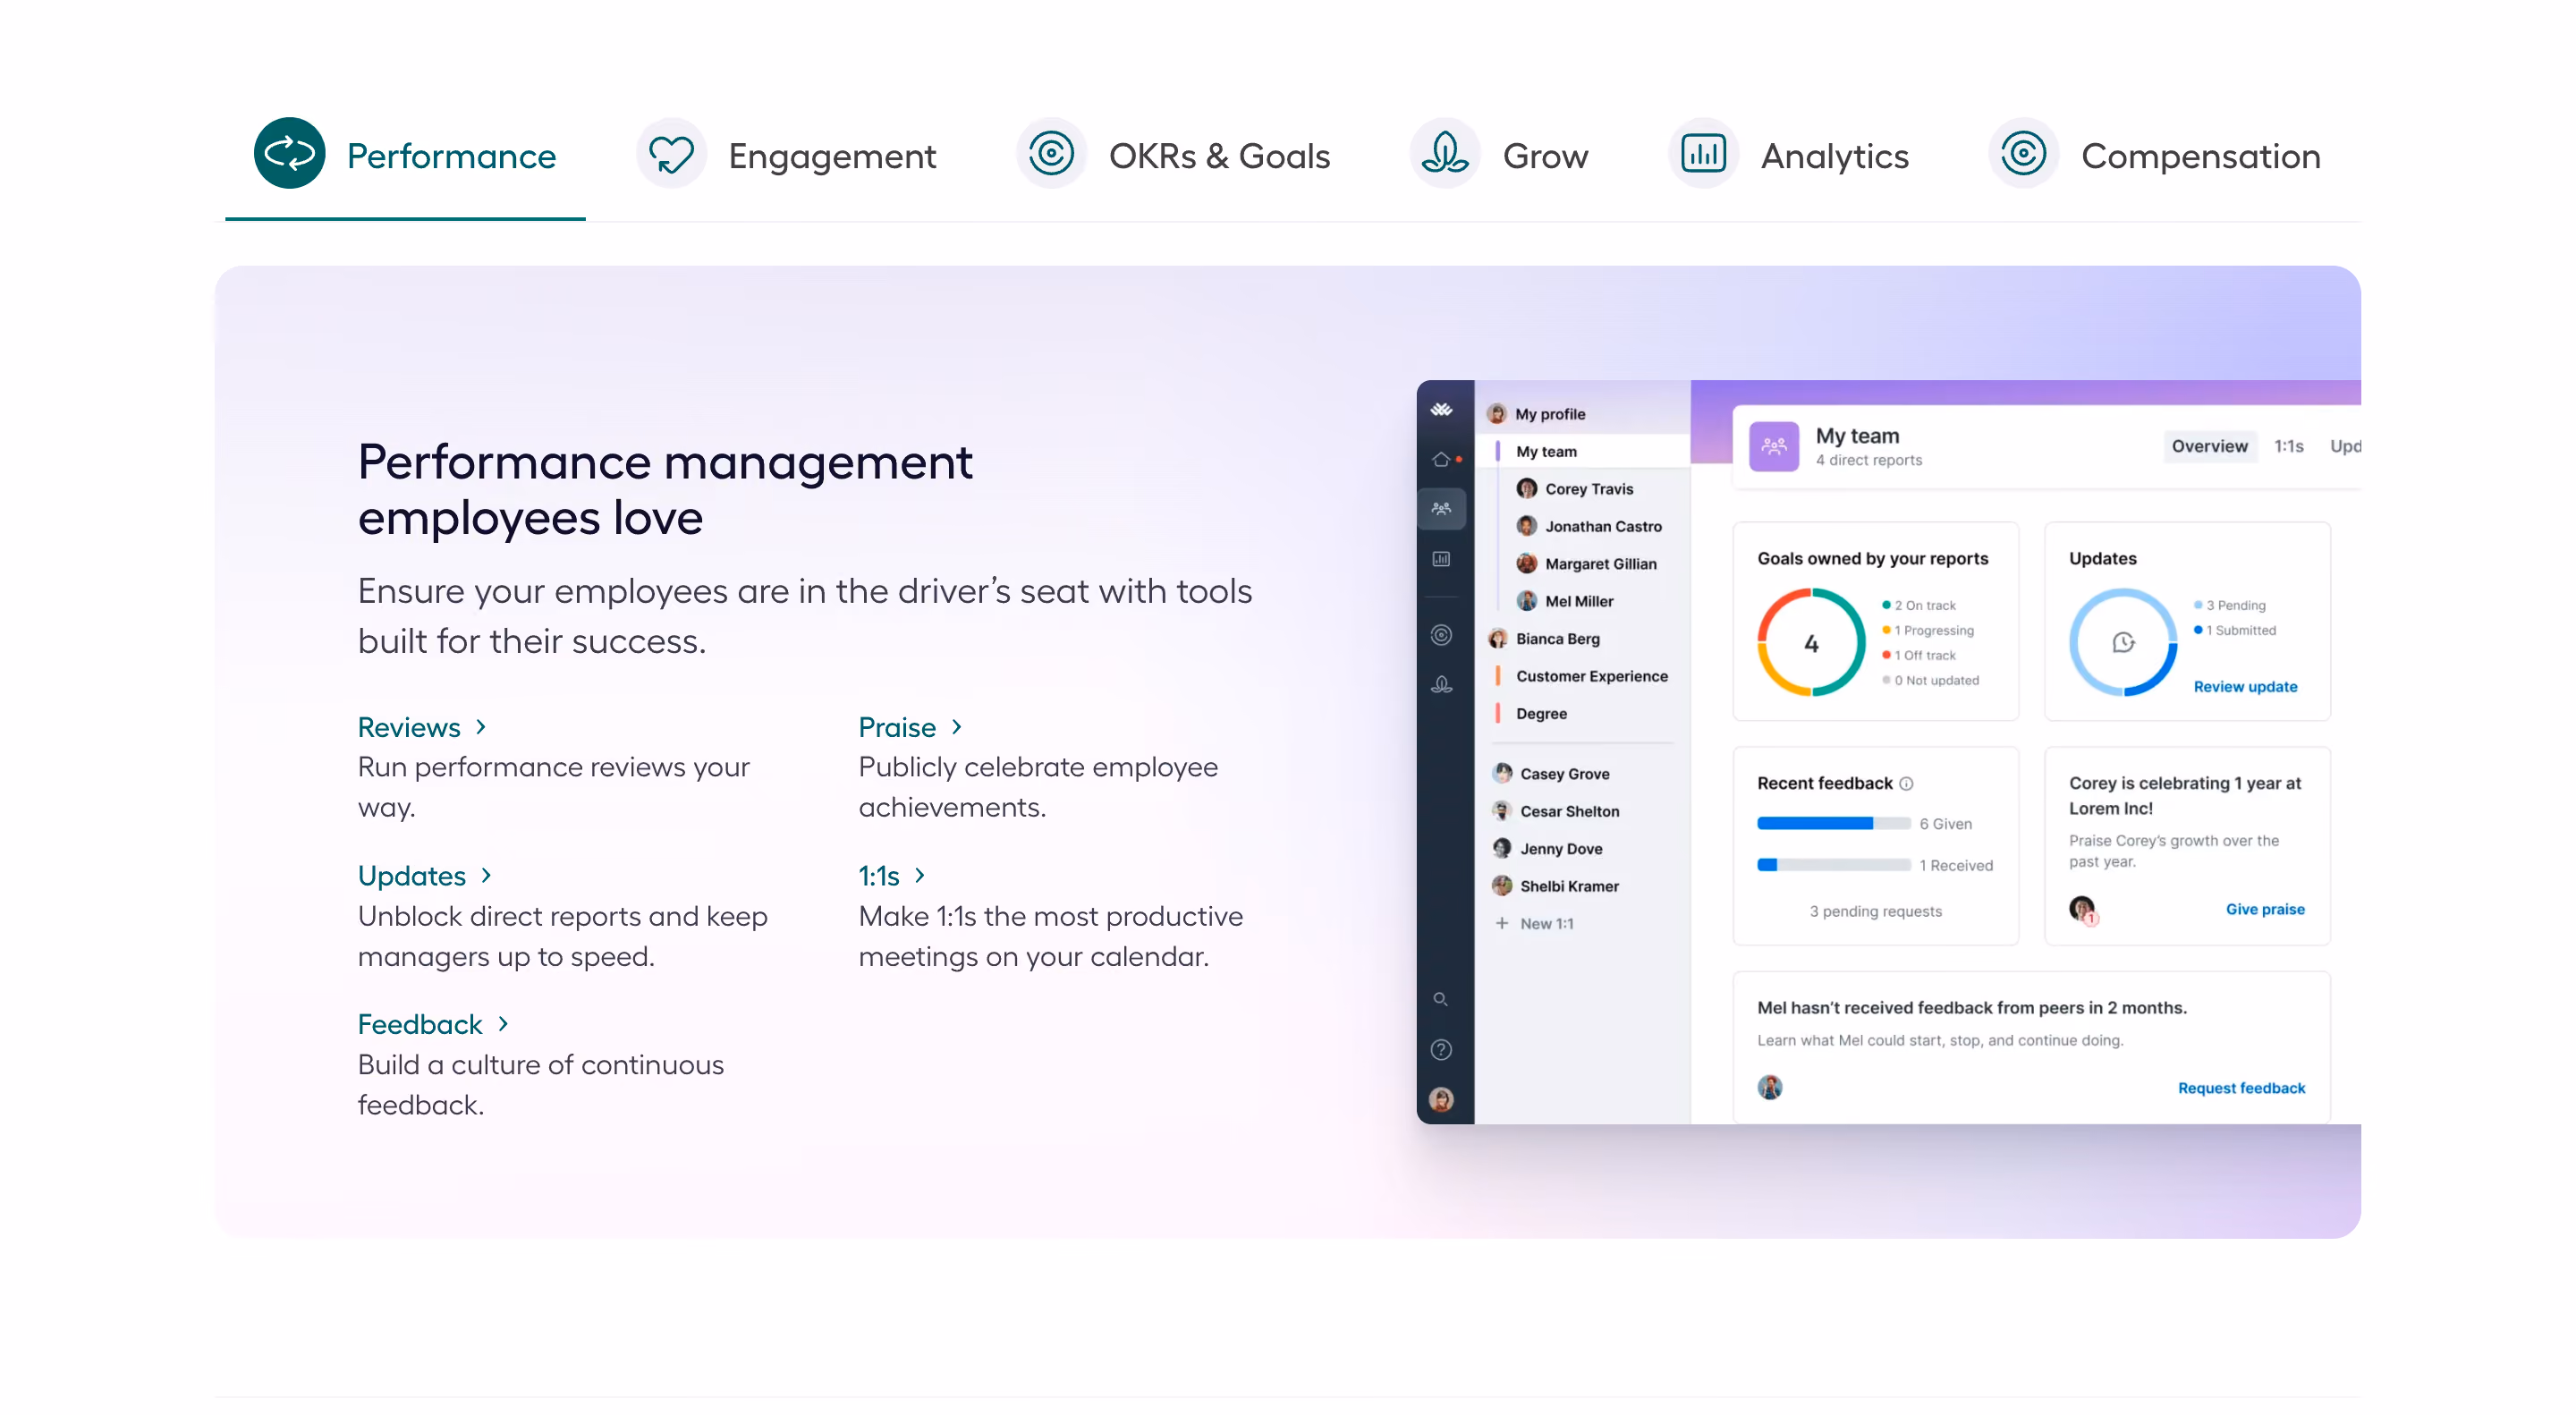This screenshot has width=2576, height=1415.
Task: Open the Praise link
Action: point(910,727)
